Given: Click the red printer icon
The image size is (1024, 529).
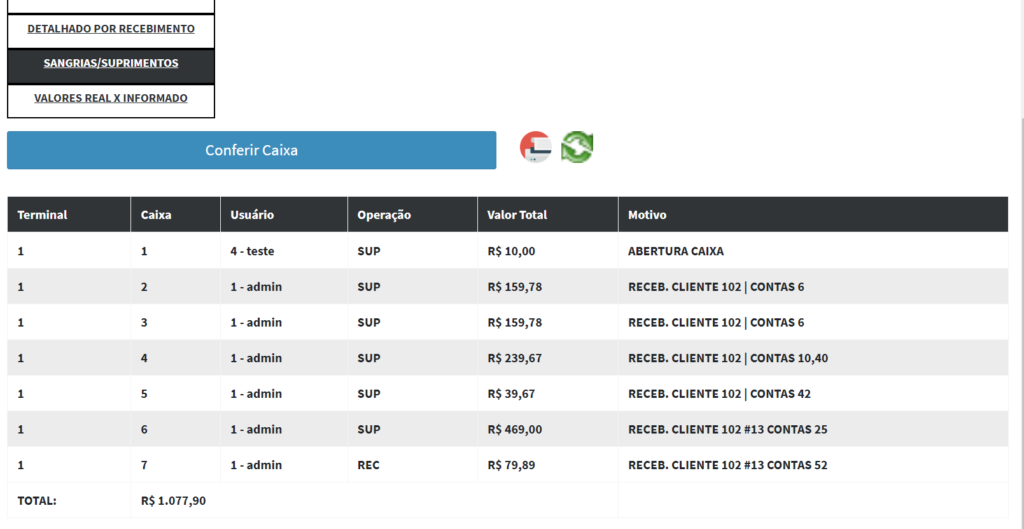Looking at the screenshot, I should (x=536, y=147).
